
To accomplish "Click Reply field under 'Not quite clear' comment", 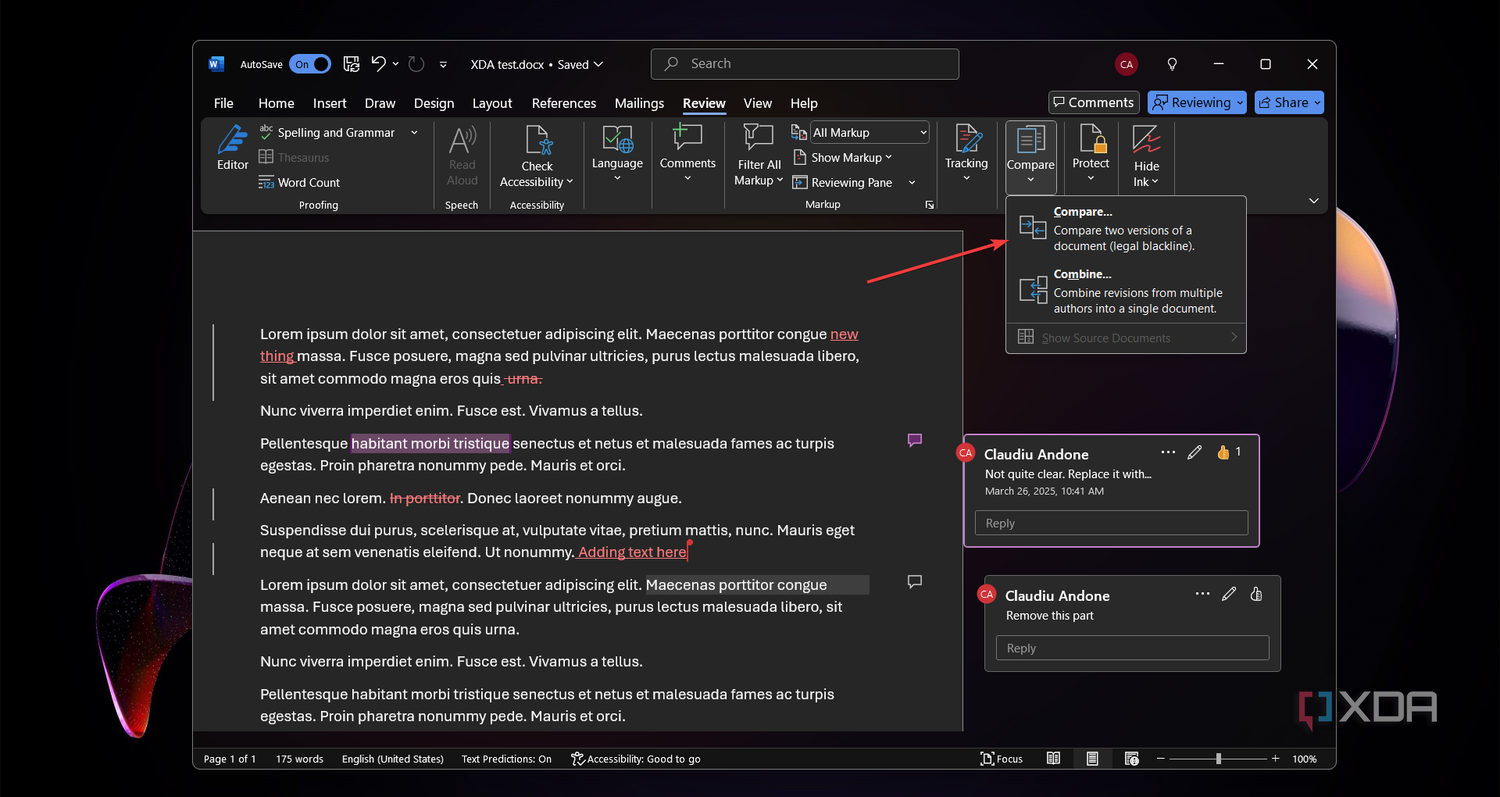I will (1111, 523).
